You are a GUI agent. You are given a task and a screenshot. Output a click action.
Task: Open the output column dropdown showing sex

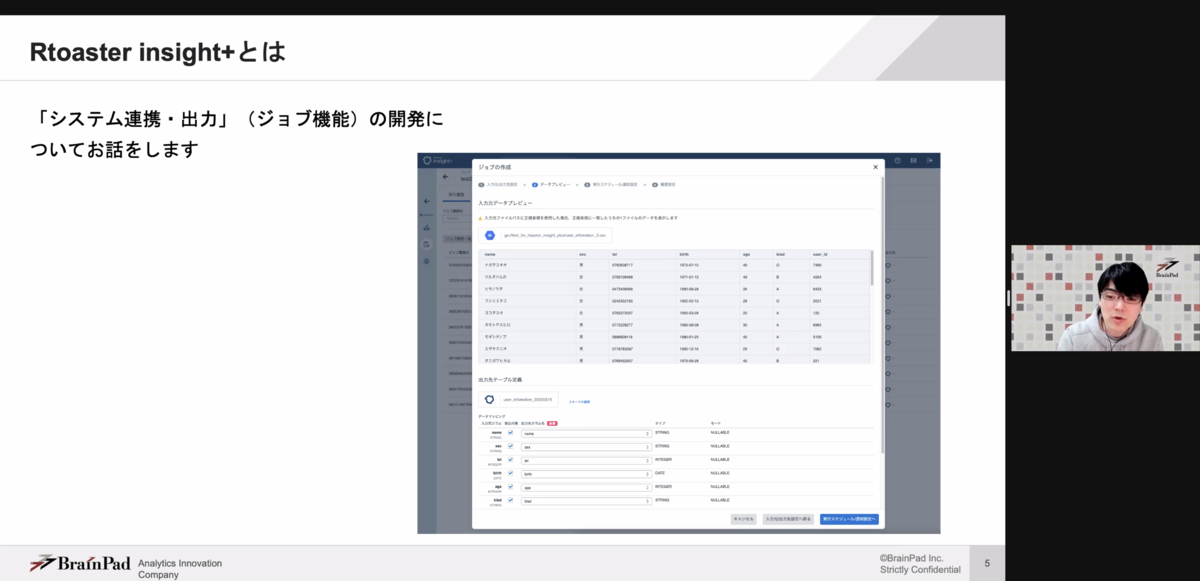pos(586,448)
